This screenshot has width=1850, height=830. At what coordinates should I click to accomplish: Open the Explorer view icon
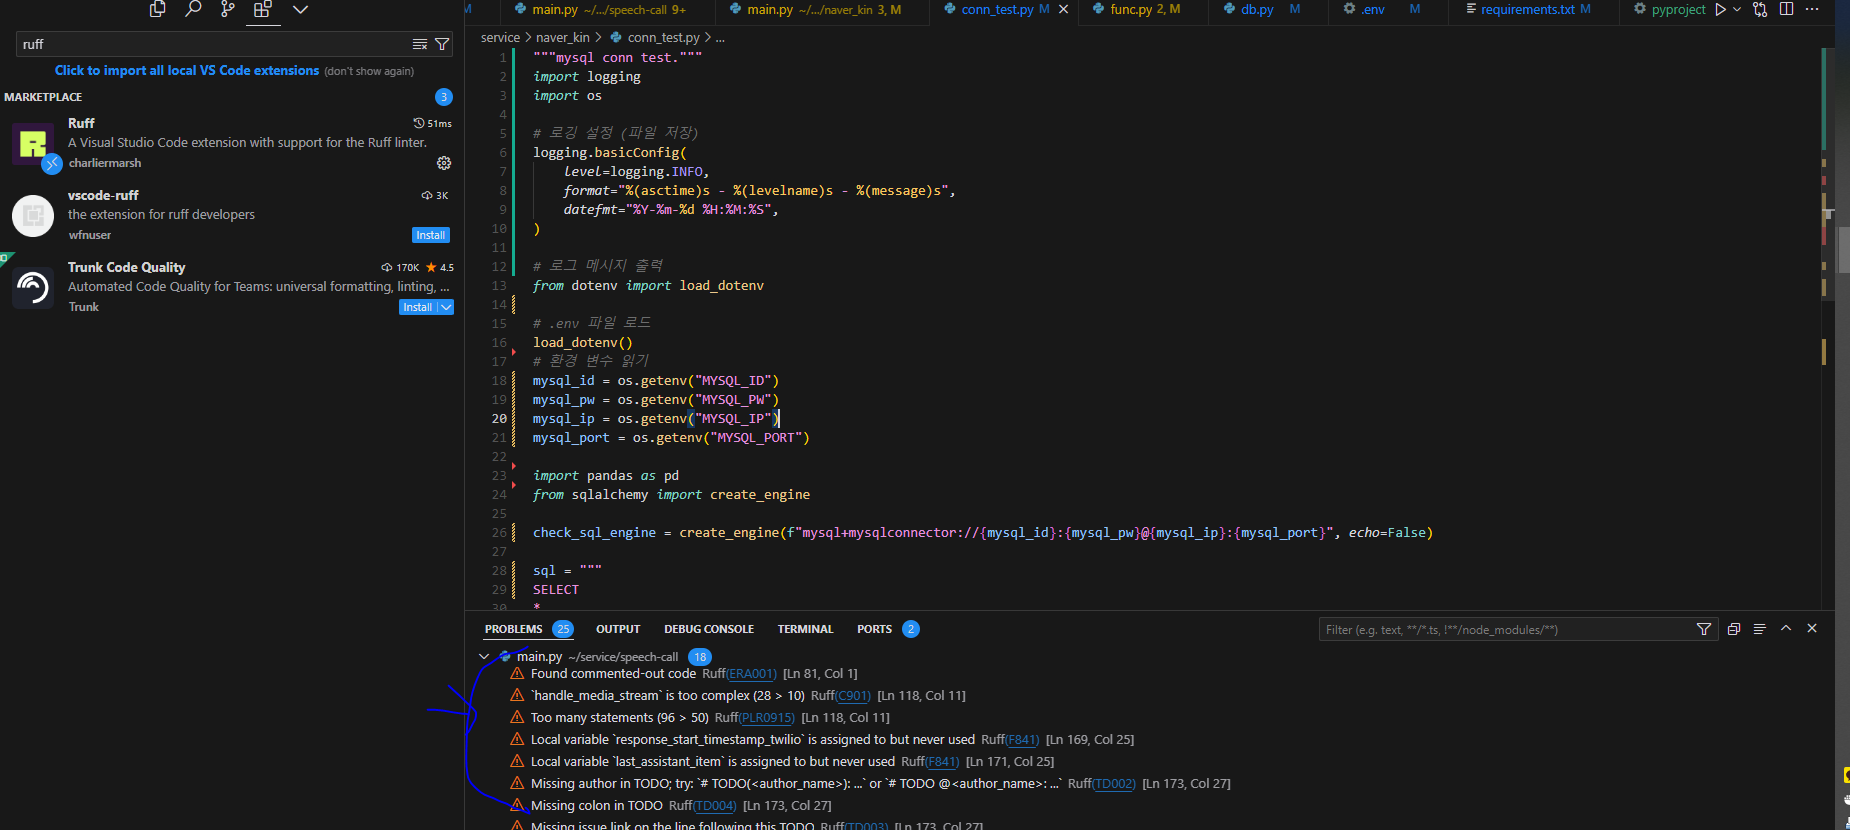click(x=157, y=9)
